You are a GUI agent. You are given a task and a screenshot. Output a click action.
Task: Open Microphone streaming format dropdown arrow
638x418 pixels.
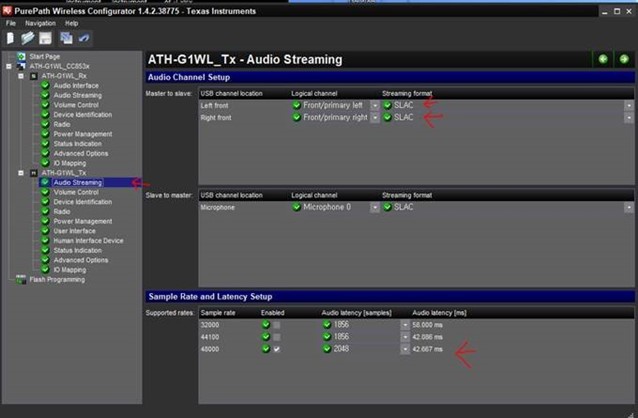(x=629, y=208)
